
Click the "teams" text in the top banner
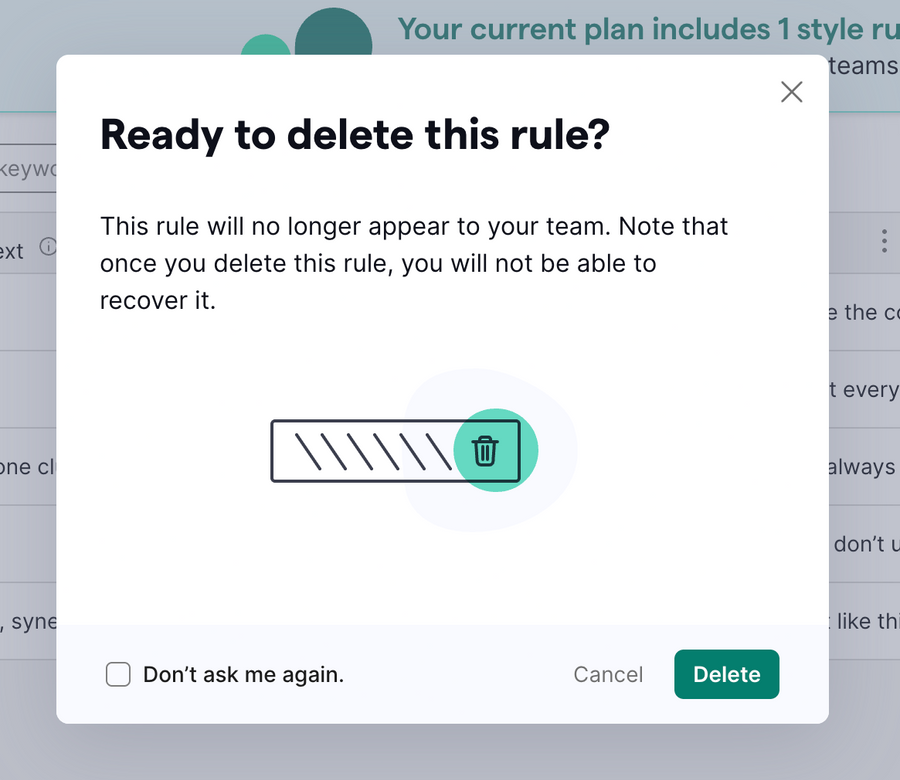click(x=863, y=64)
